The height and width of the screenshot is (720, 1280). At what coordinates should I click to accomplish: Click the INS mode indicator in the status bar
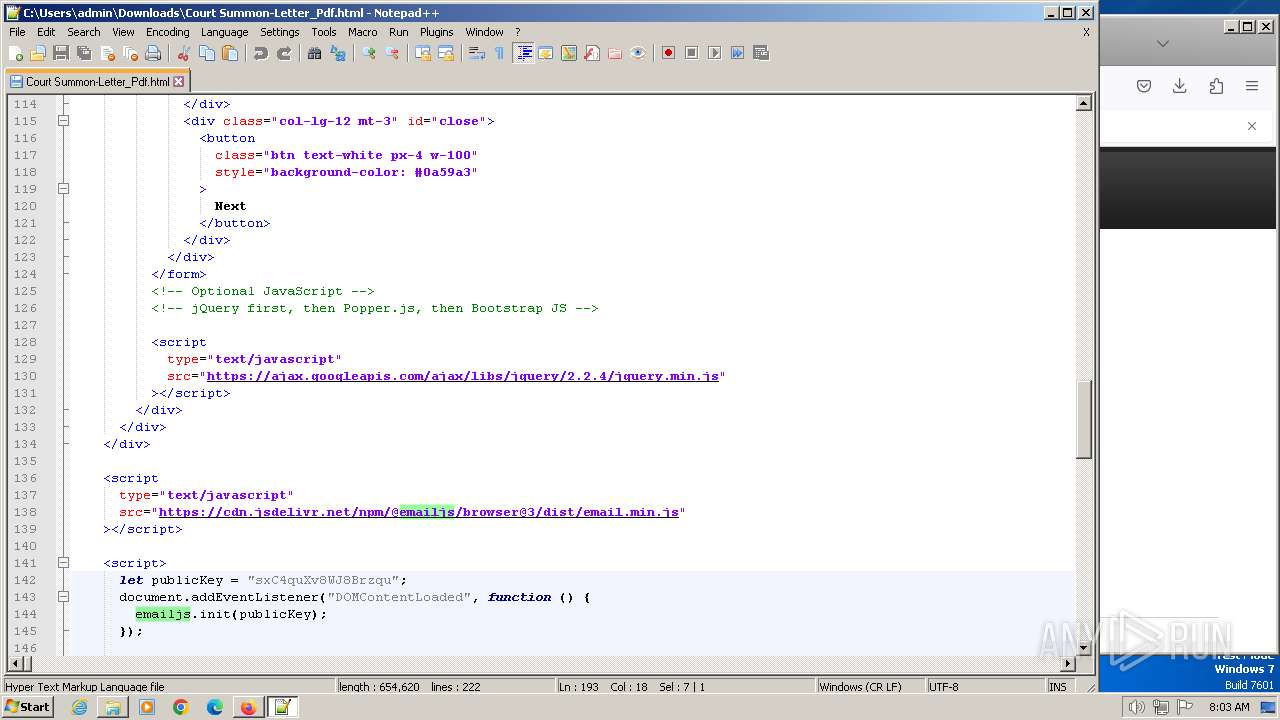1057,687
